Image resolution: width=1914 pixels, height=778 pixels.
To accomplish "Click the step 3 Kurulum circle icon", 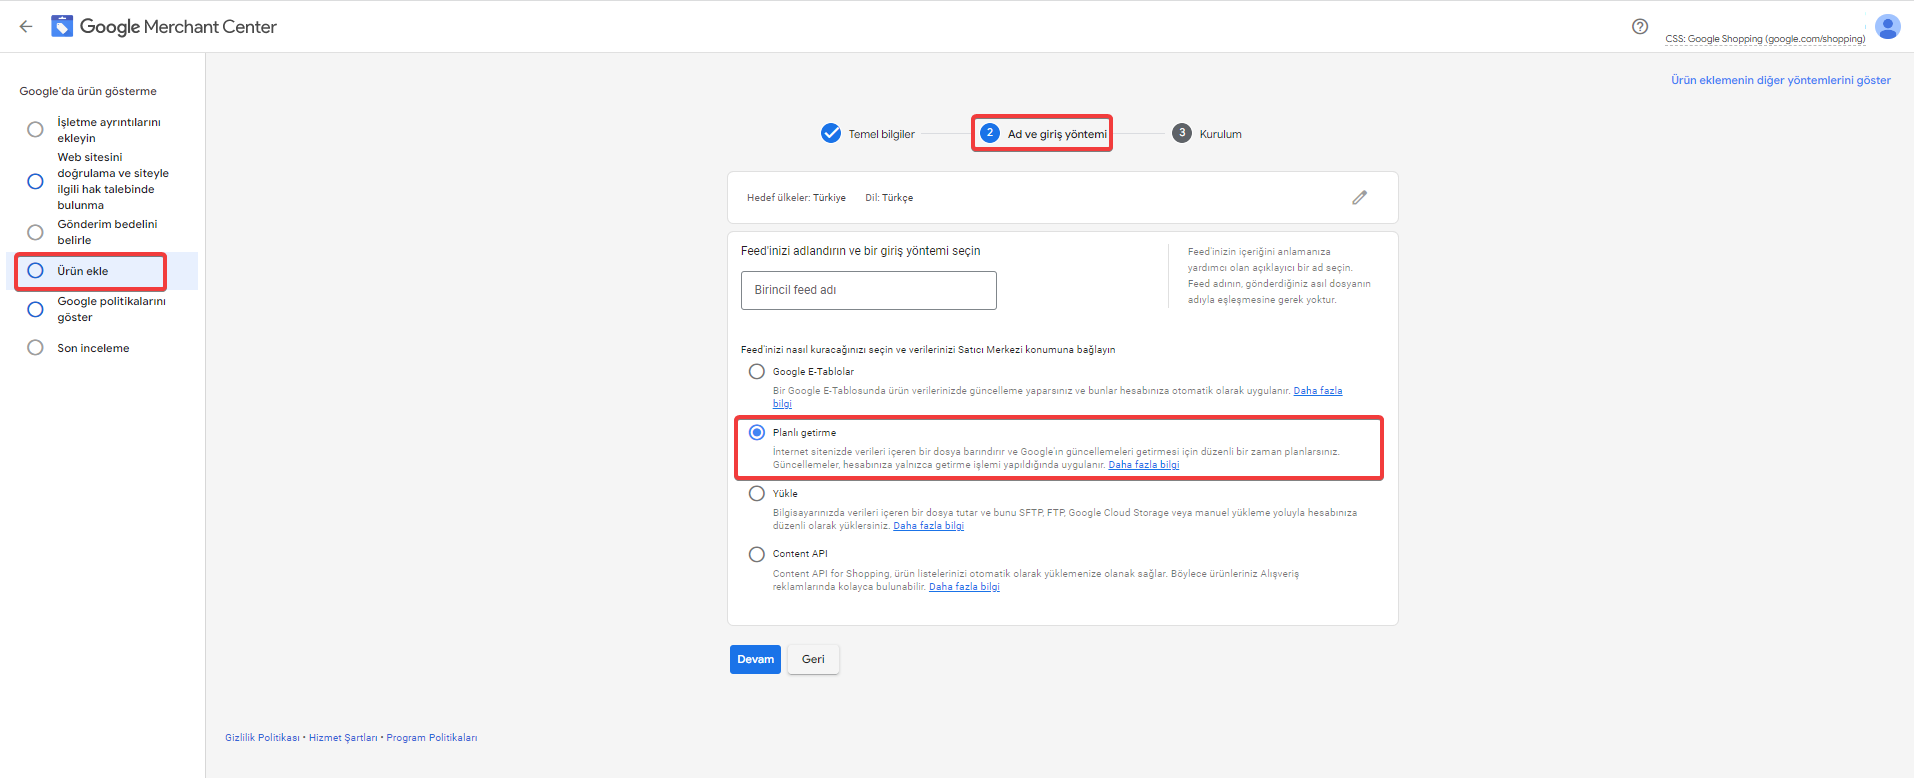I will click(x=1182, y=133).
